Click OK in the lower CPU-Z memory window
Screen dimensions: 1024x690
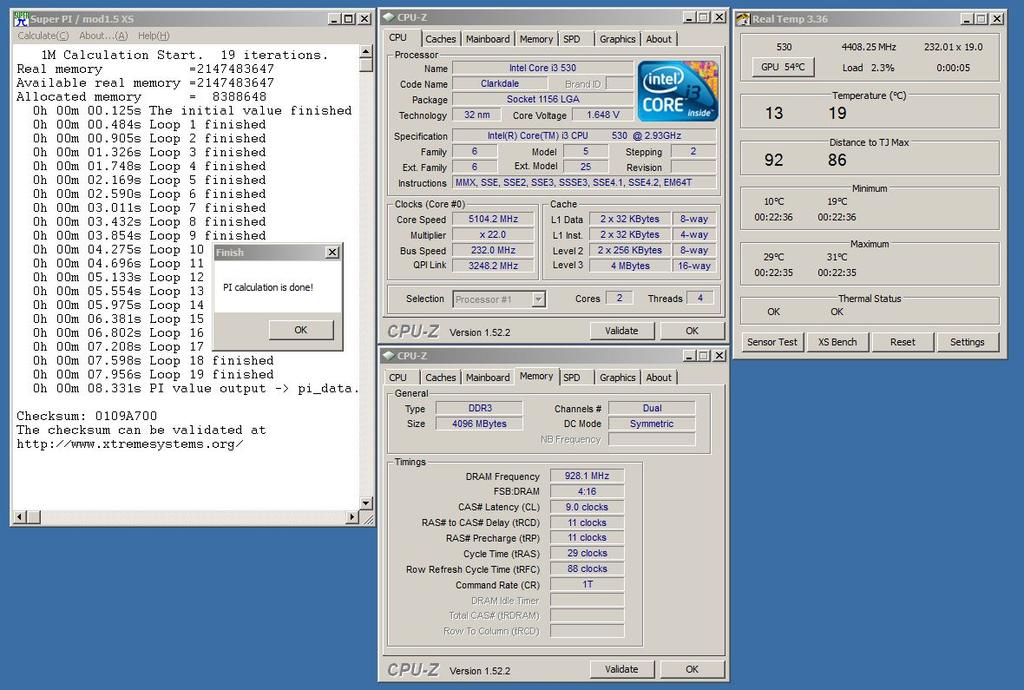pyautogui.click(x=692, y=669)
